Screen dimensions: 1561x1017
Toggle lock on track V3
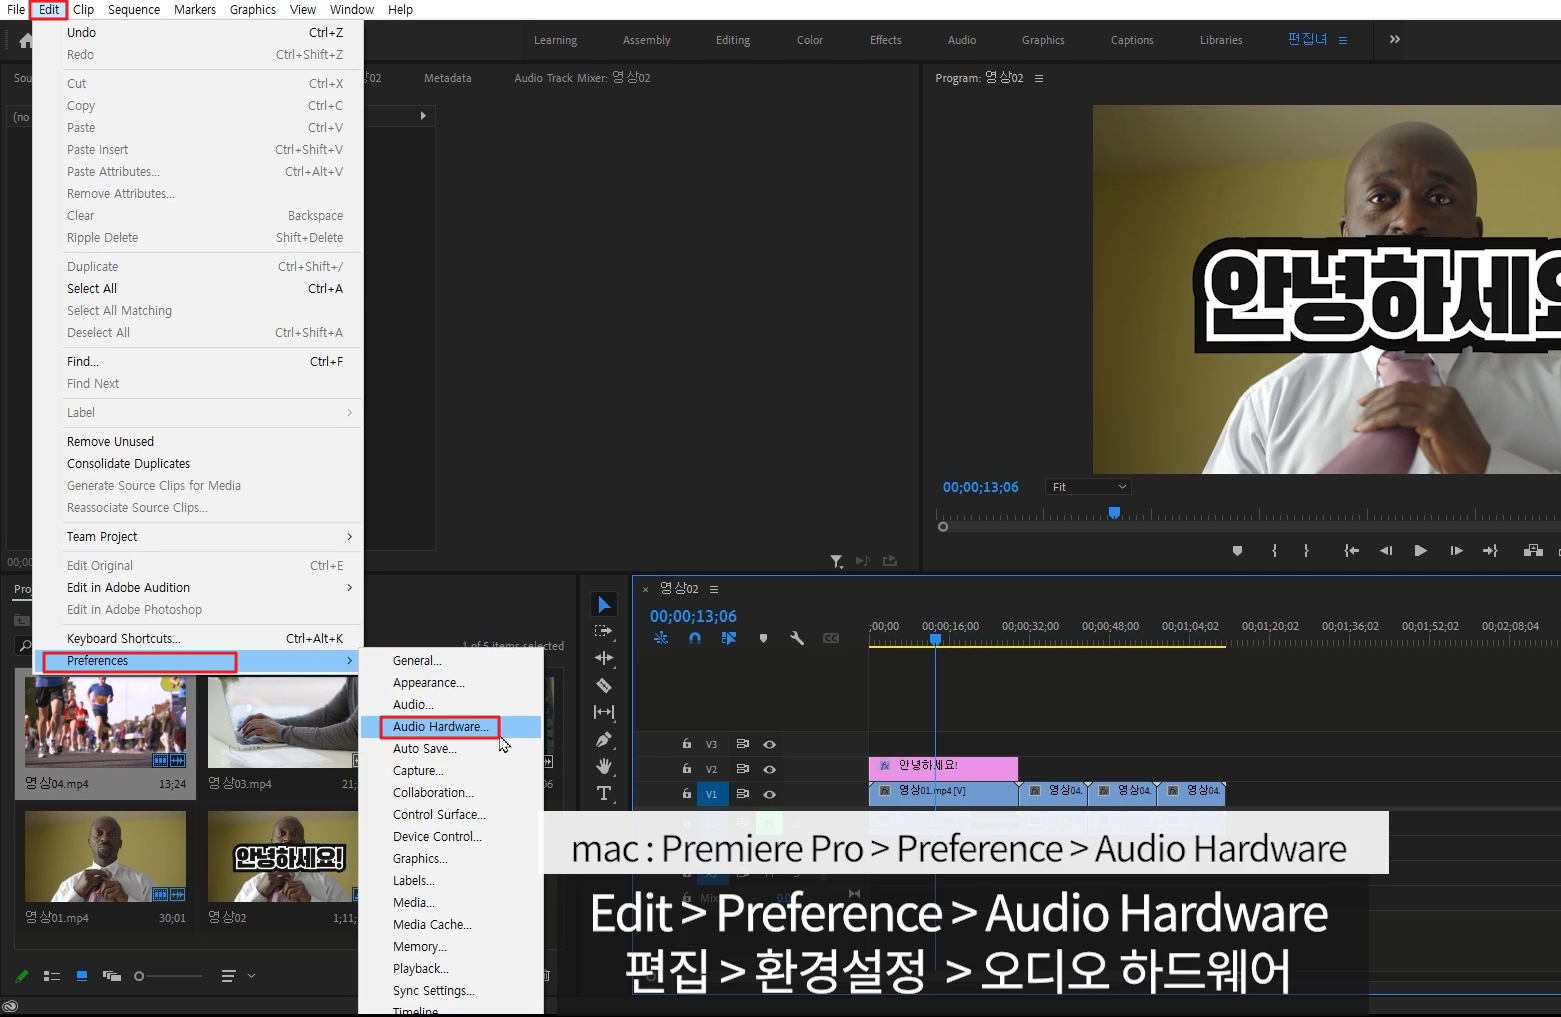pos(687,743)
